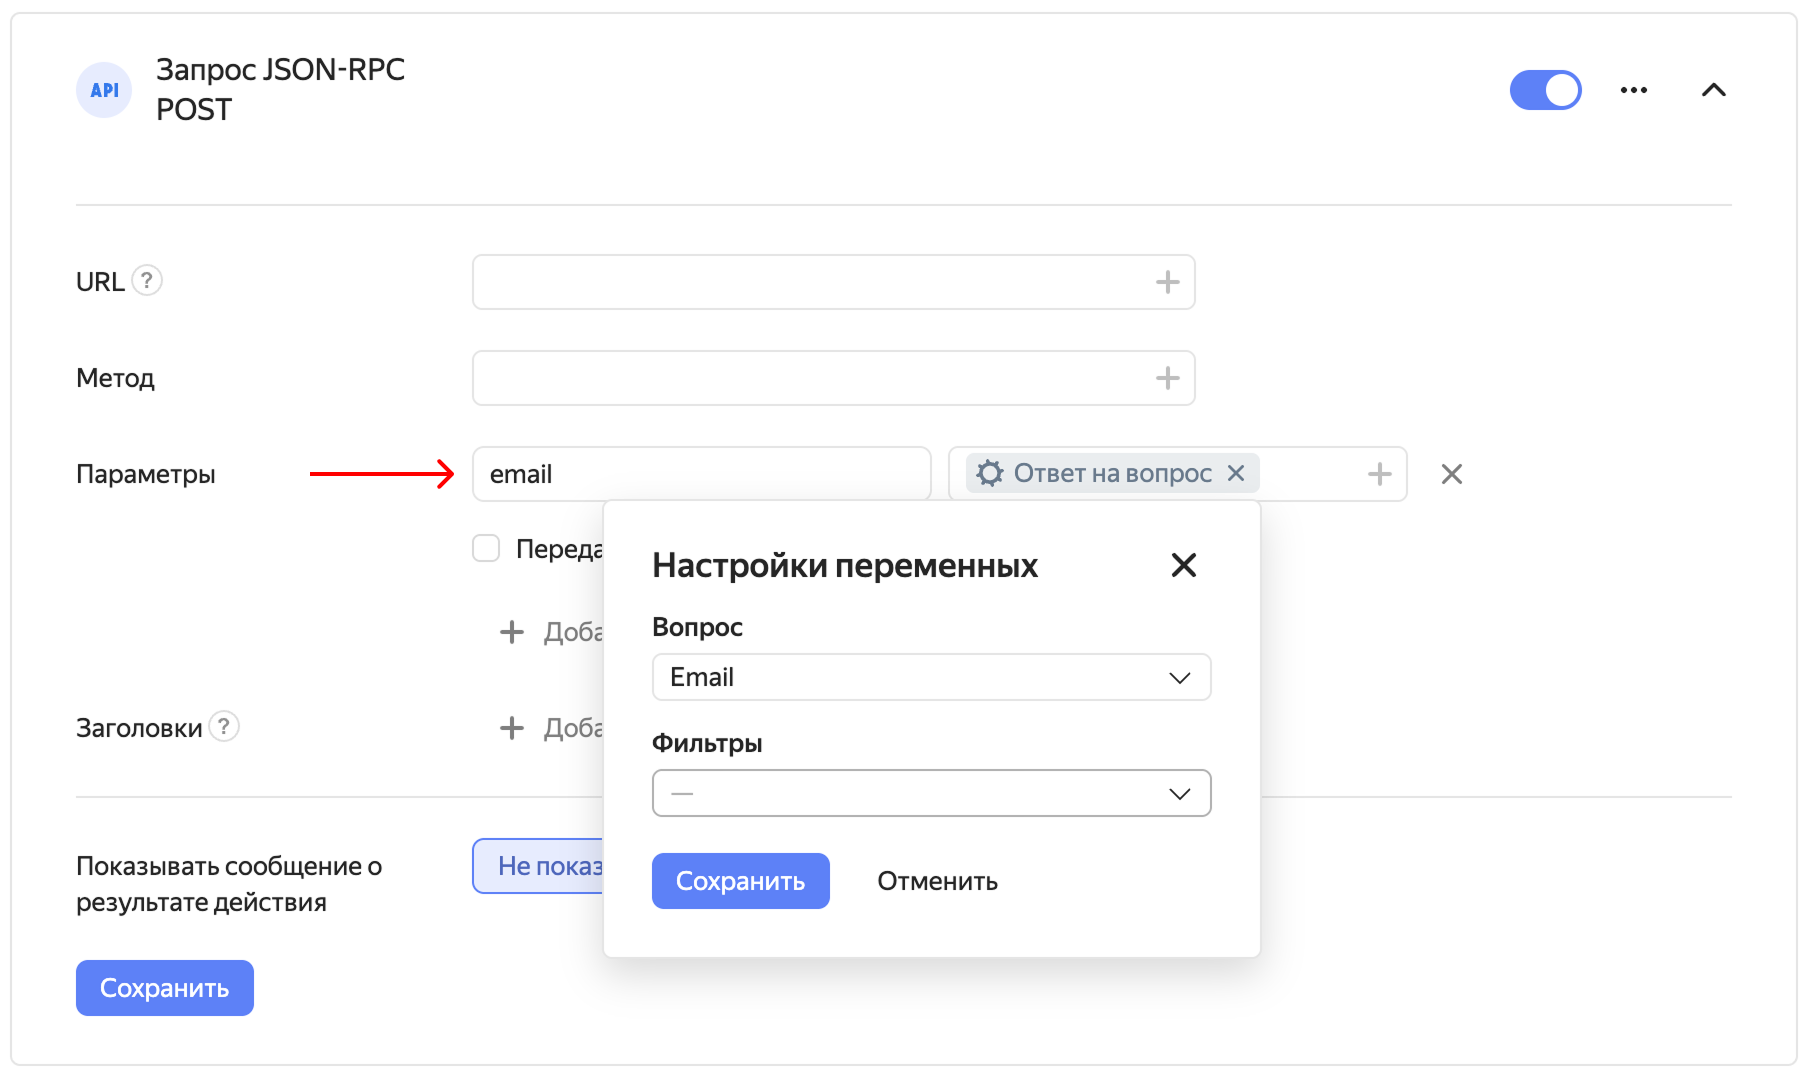Click the API badge icon
The image size is (1810, 1076).
coord(104,90)
